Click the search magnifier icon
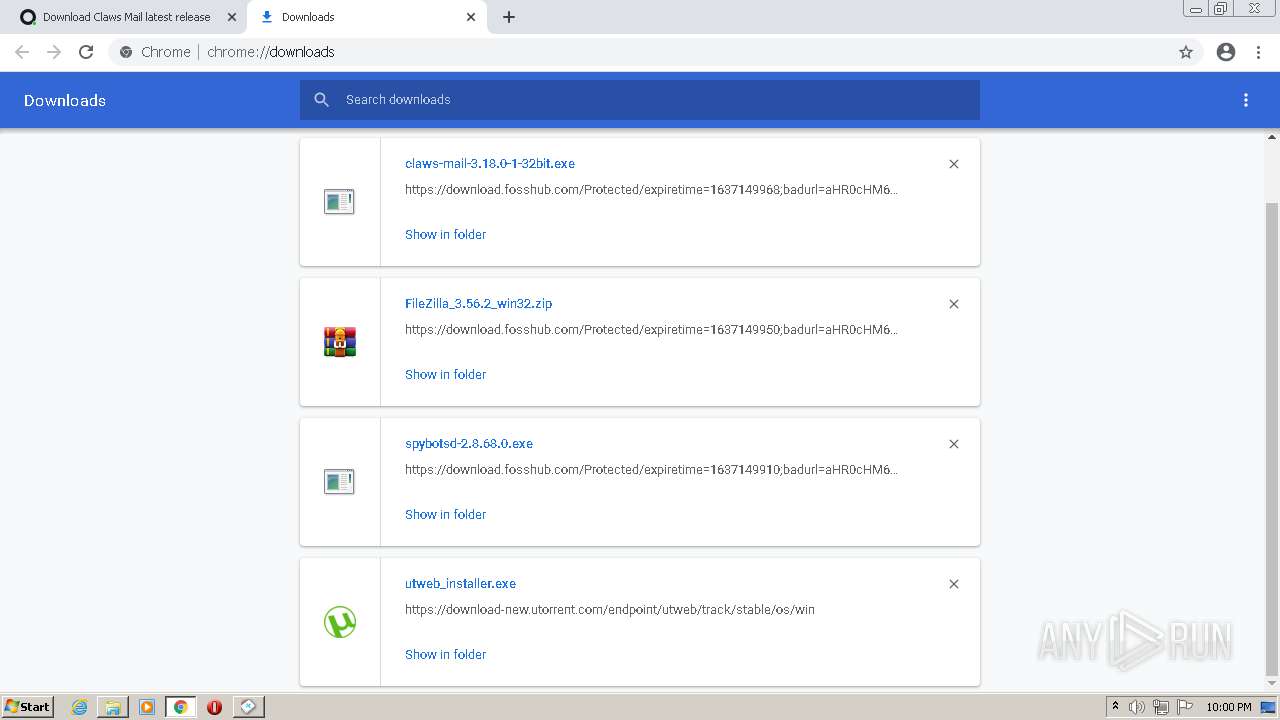Image resolution: width=1280 pixels, height=720 pixels. (321, 100)
